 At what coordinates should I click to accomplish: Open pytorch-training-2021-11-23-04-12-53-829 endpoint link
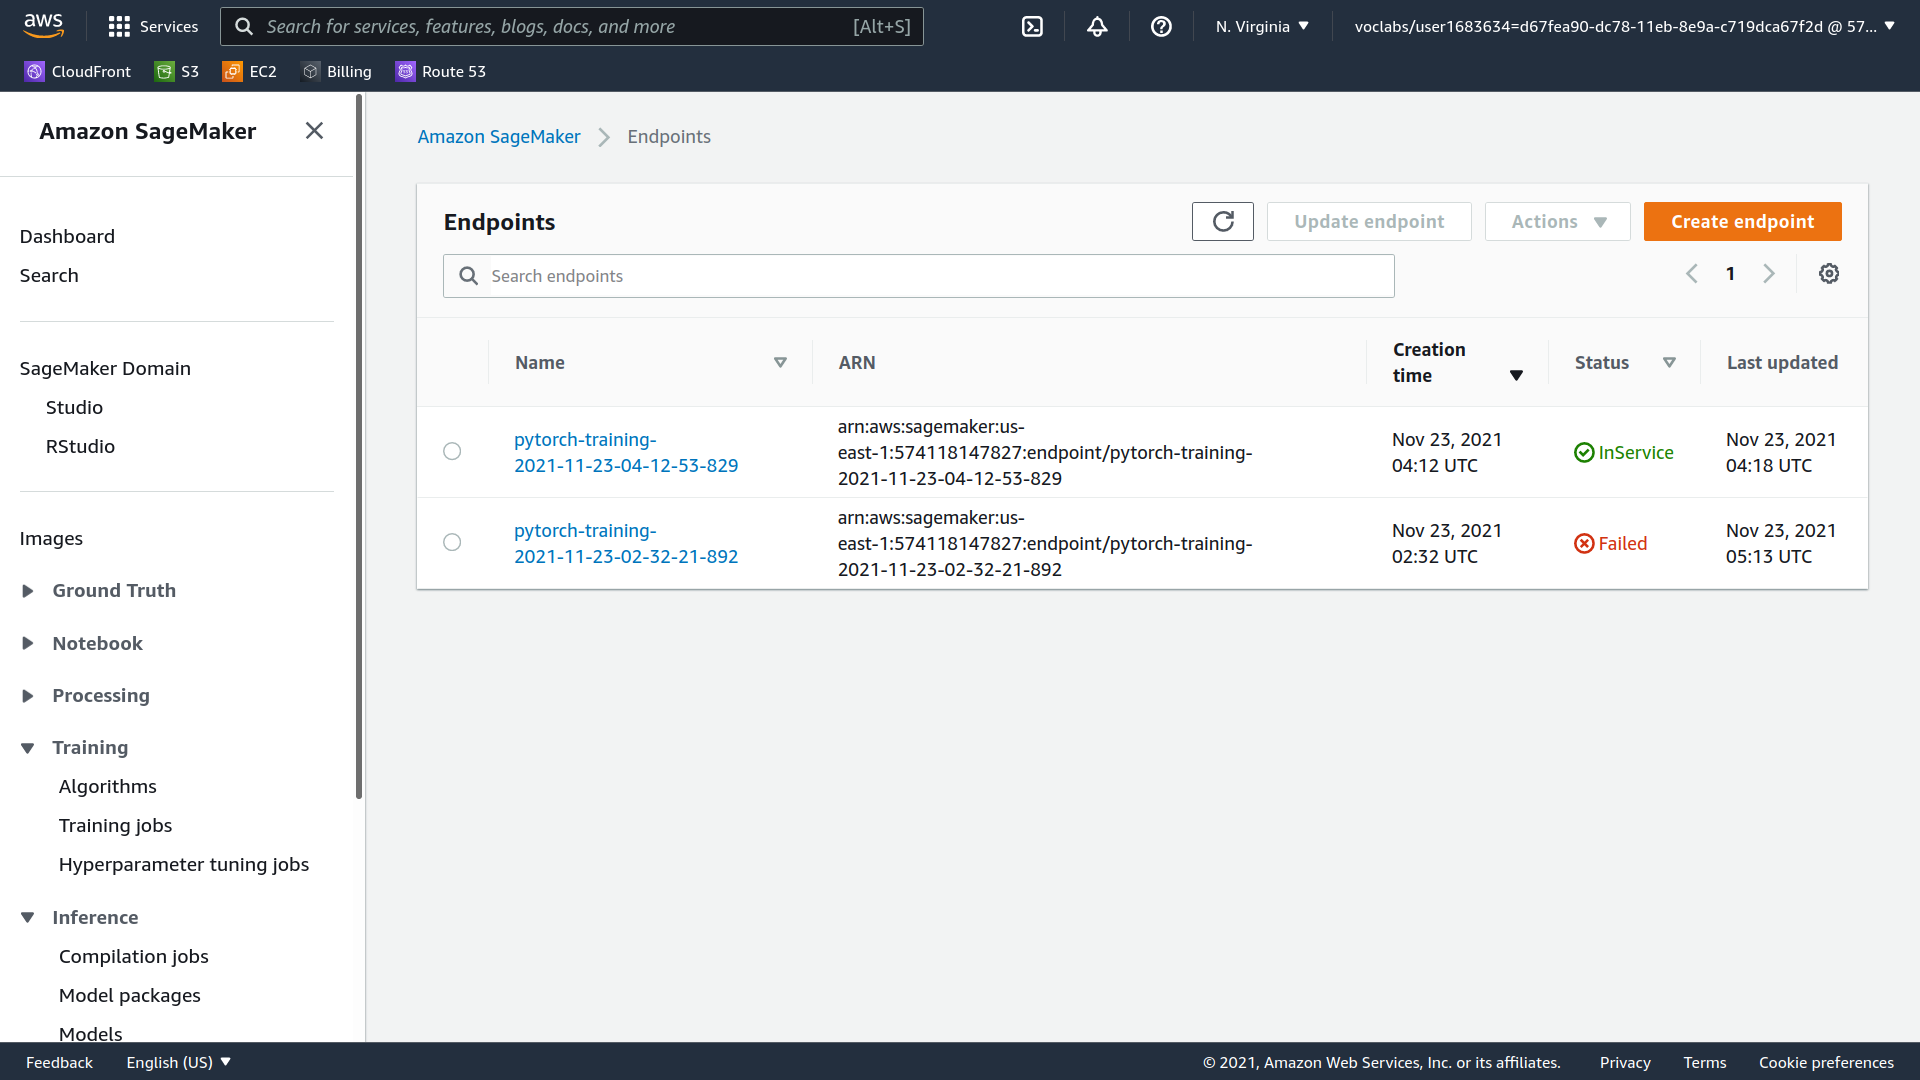pos(626,453)
